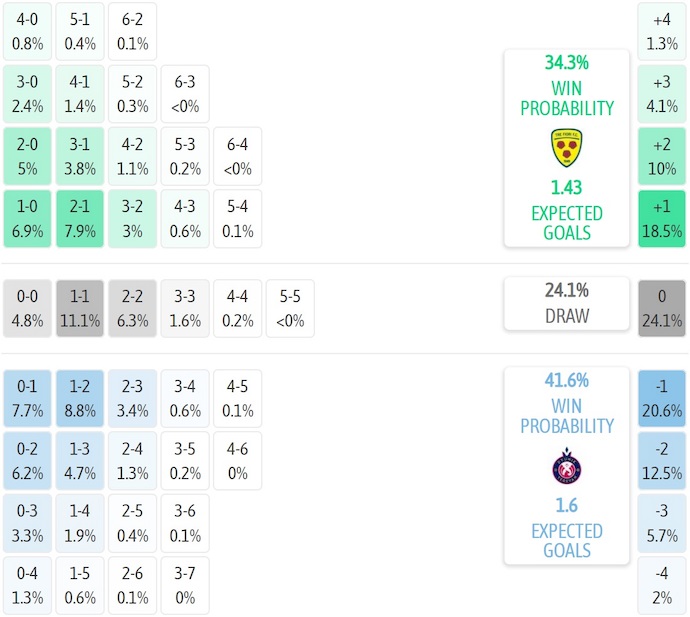Image resolution: width=690 pixels, height=617 pixels.
Task: Click the +1 goal margin box
Action: click(662, 218)
